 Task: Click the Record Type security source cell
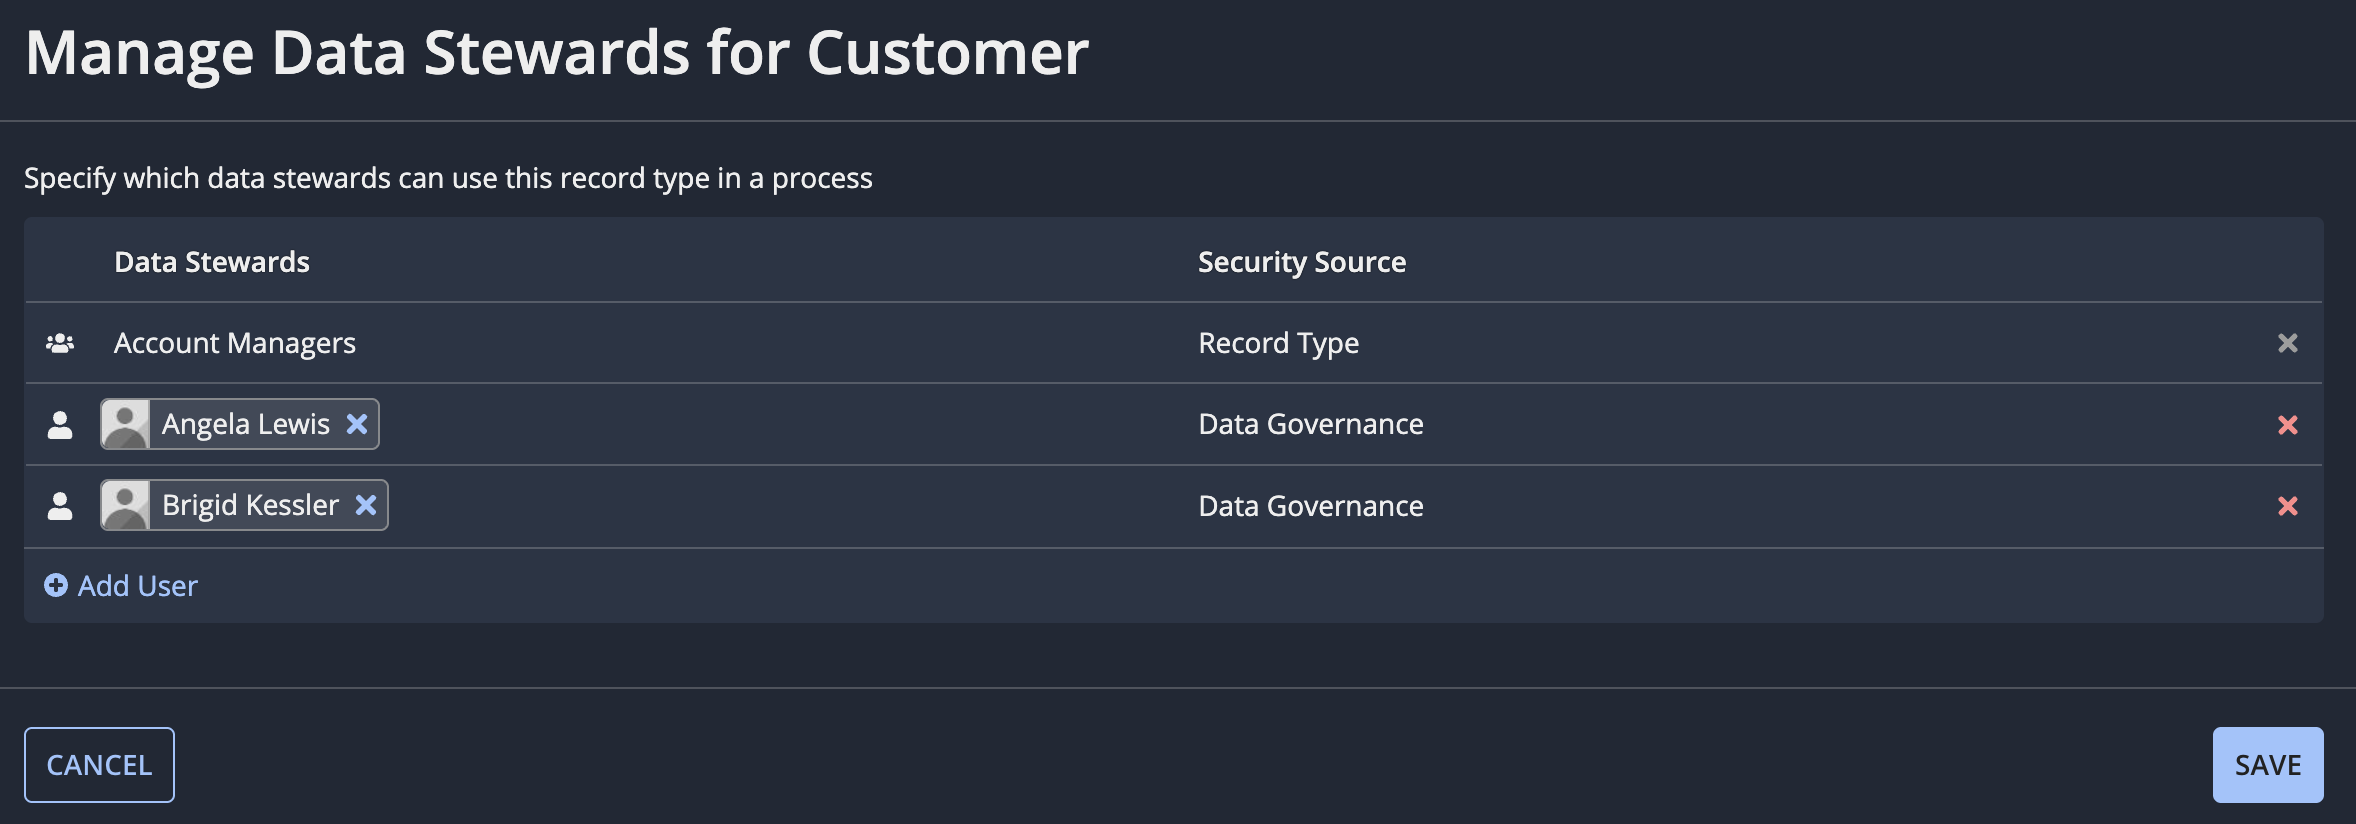[x=1279, y=343]
